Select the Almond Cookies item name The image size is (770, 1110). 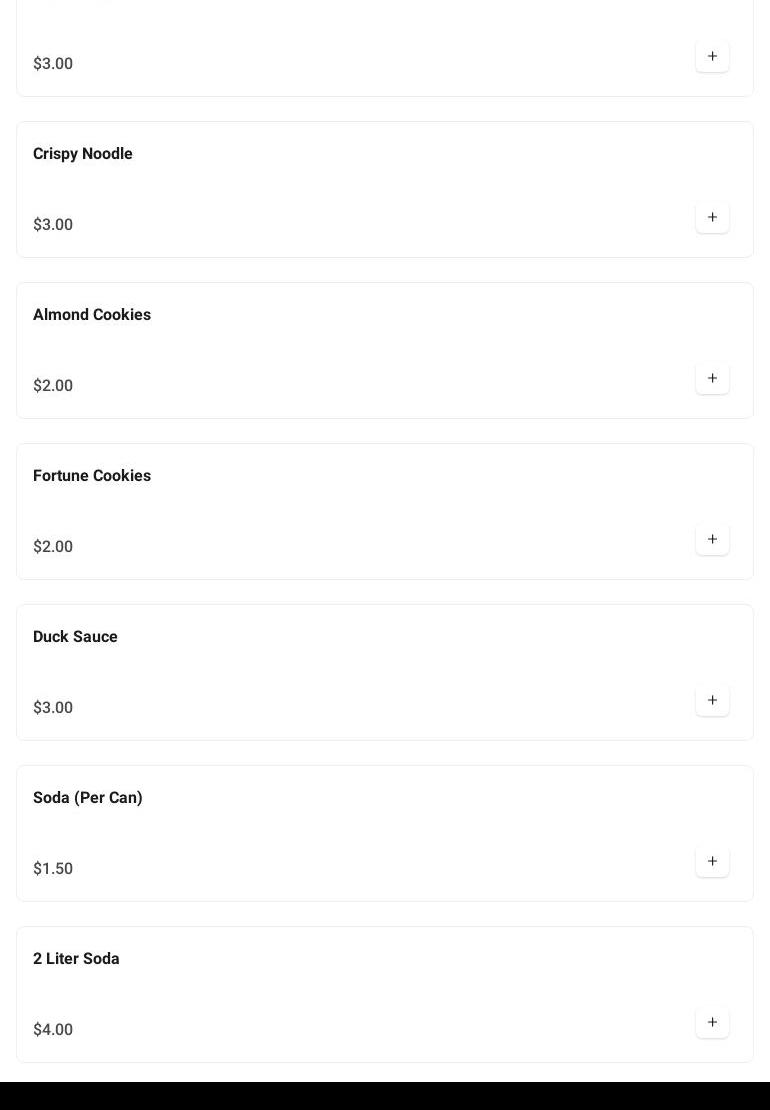coord(92,314)
